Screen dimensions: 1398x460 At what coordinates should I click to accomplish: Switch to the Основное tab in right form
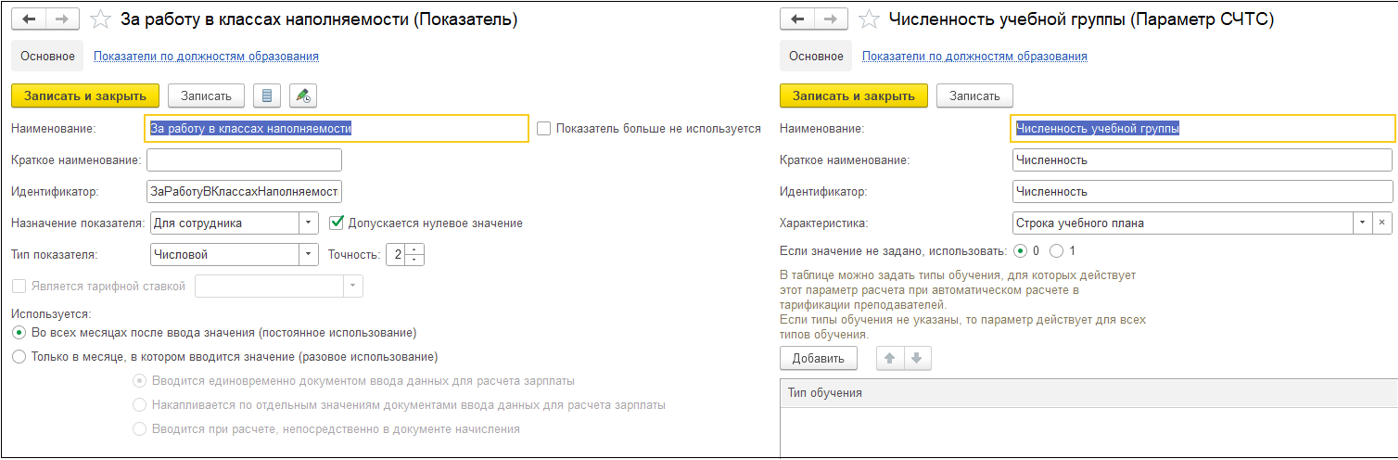point(815,57)
